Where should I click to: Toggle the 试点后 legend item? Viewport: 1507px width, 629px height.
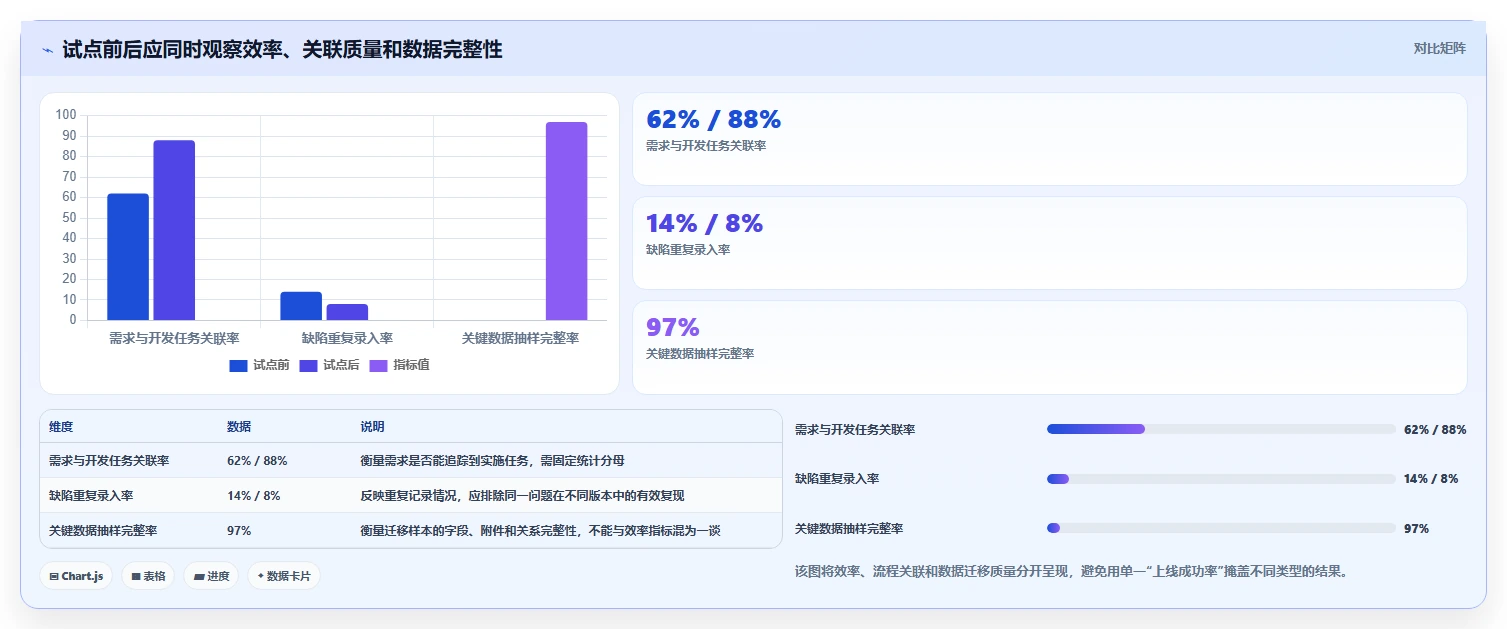tap(329, 365)
